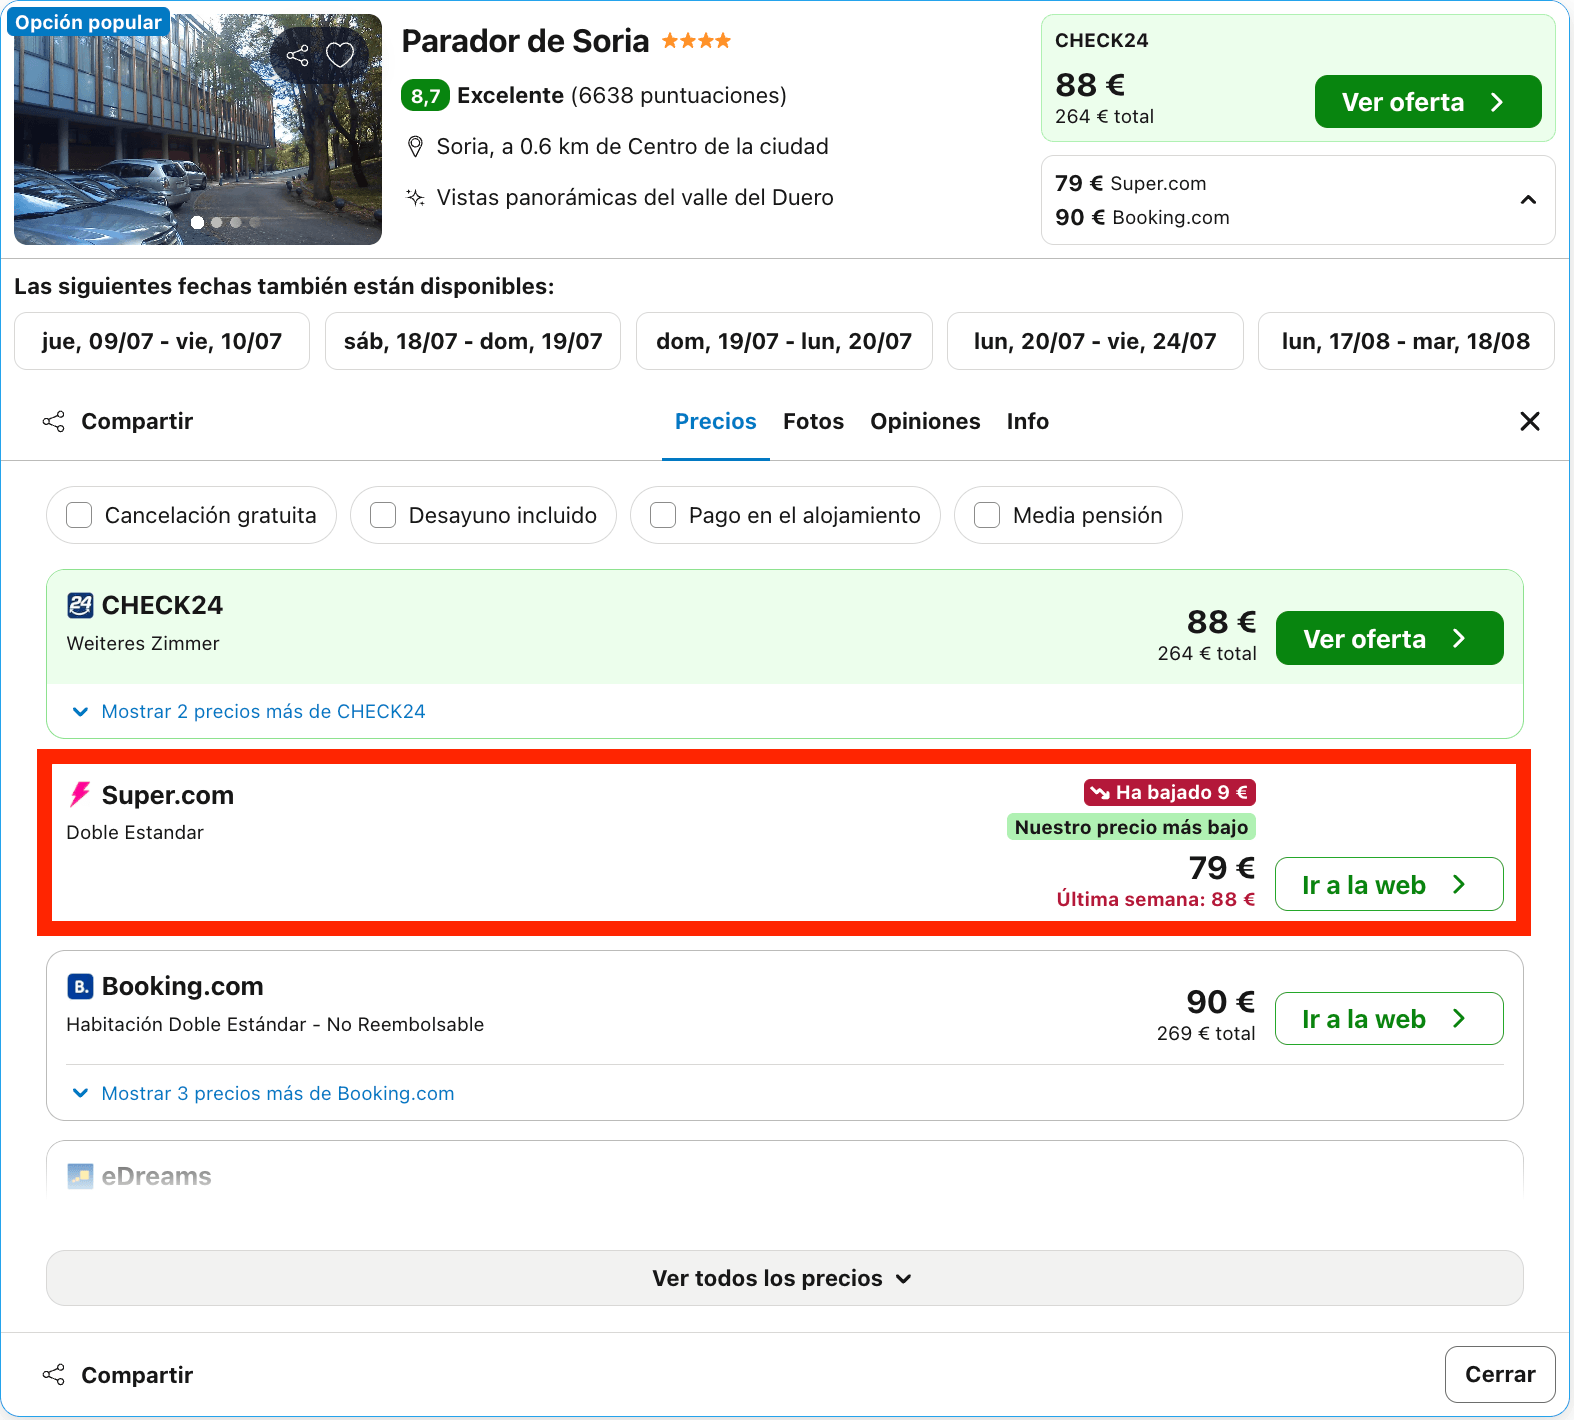Click Opción popular badge
The image size is (1574, 1420).
[88, 22]
